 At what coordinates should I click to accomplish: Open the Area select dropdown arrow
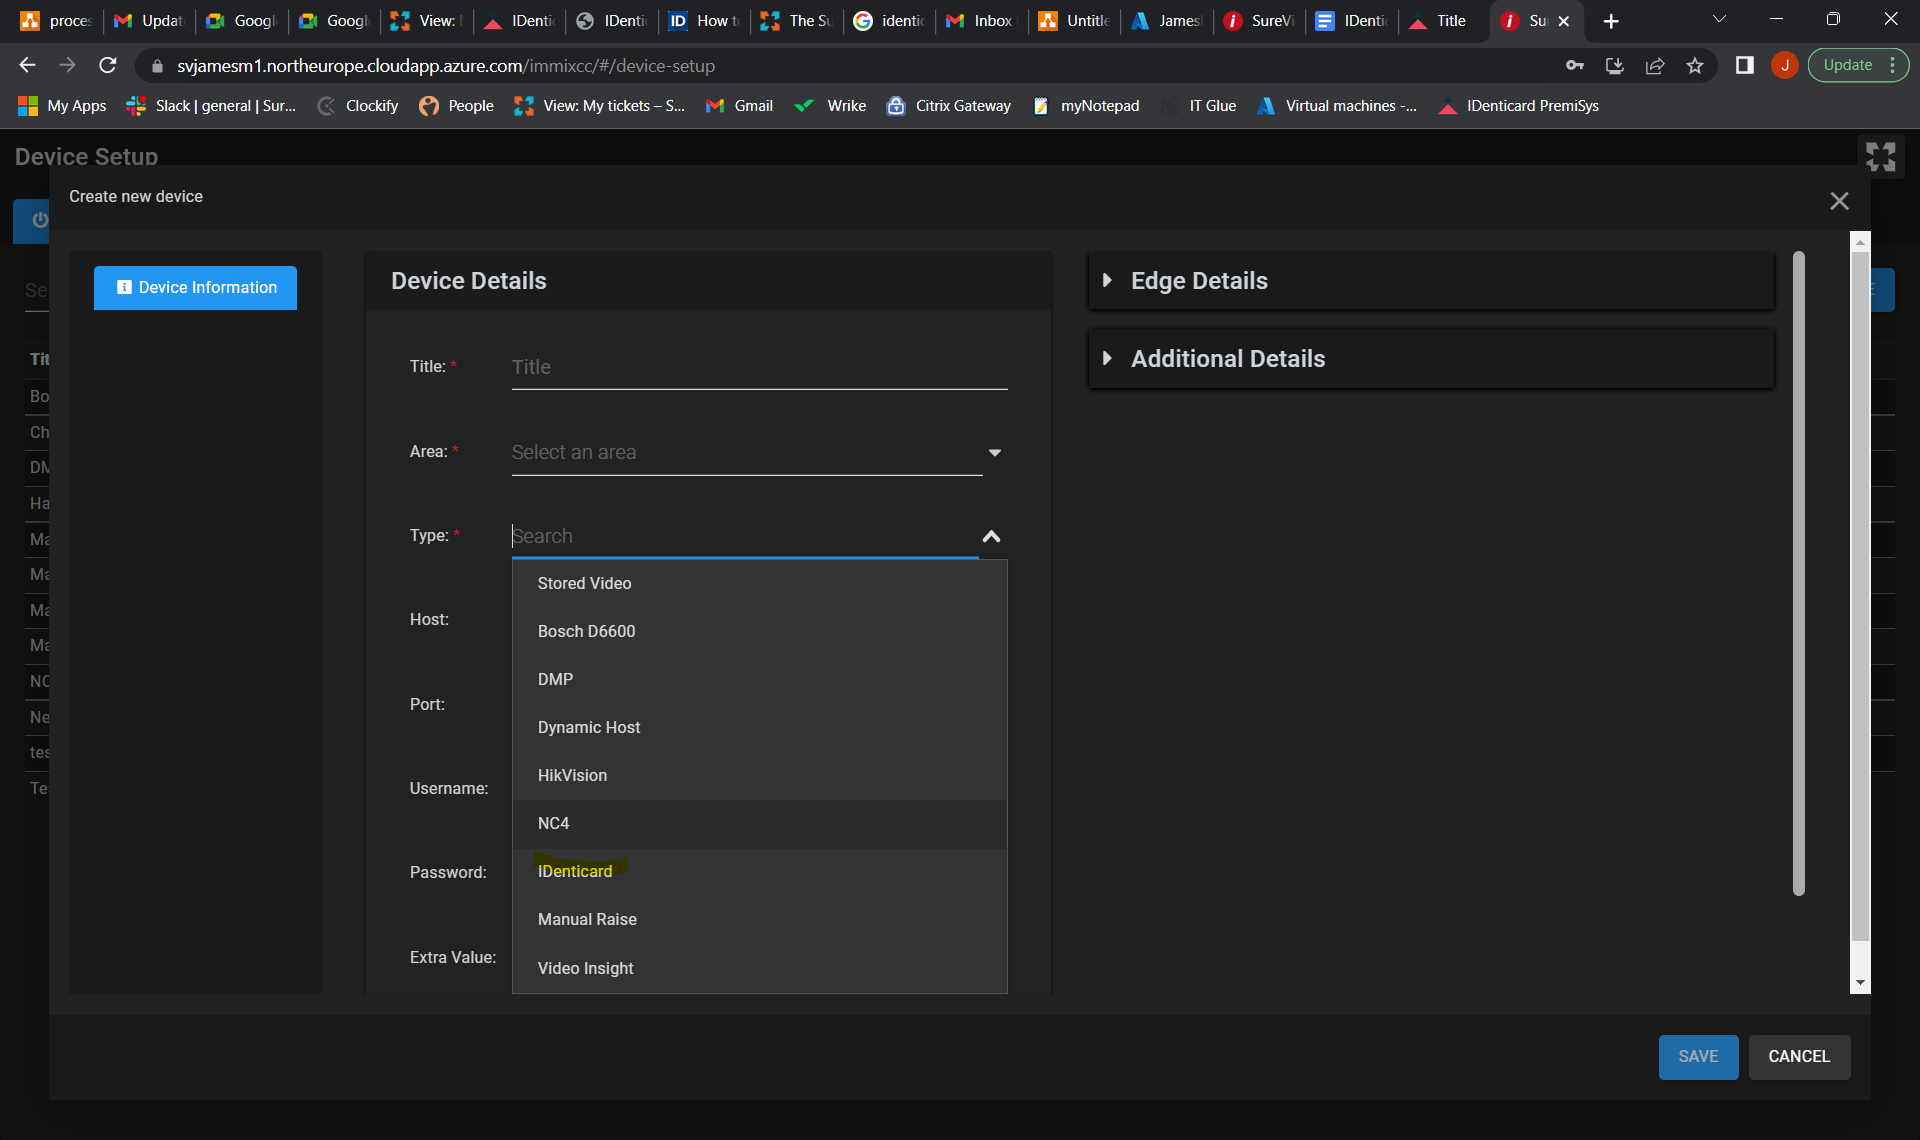pos(994,452)
